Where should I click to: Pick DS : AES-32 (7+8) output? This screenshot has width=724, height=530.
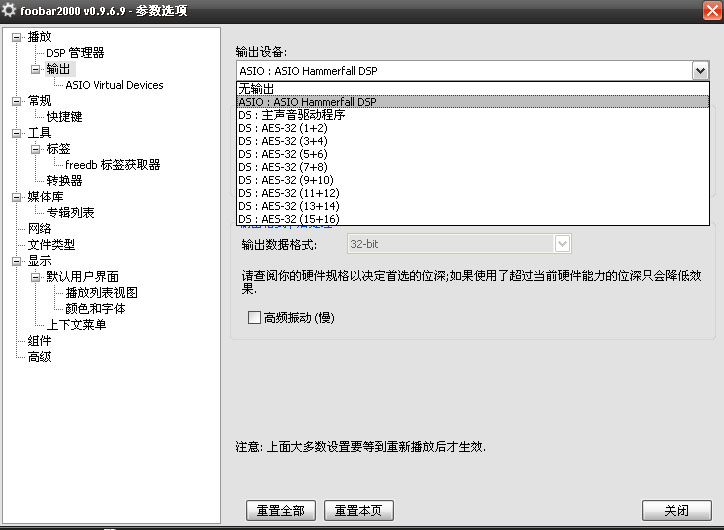pyautogui.click(x=473, y=167)
